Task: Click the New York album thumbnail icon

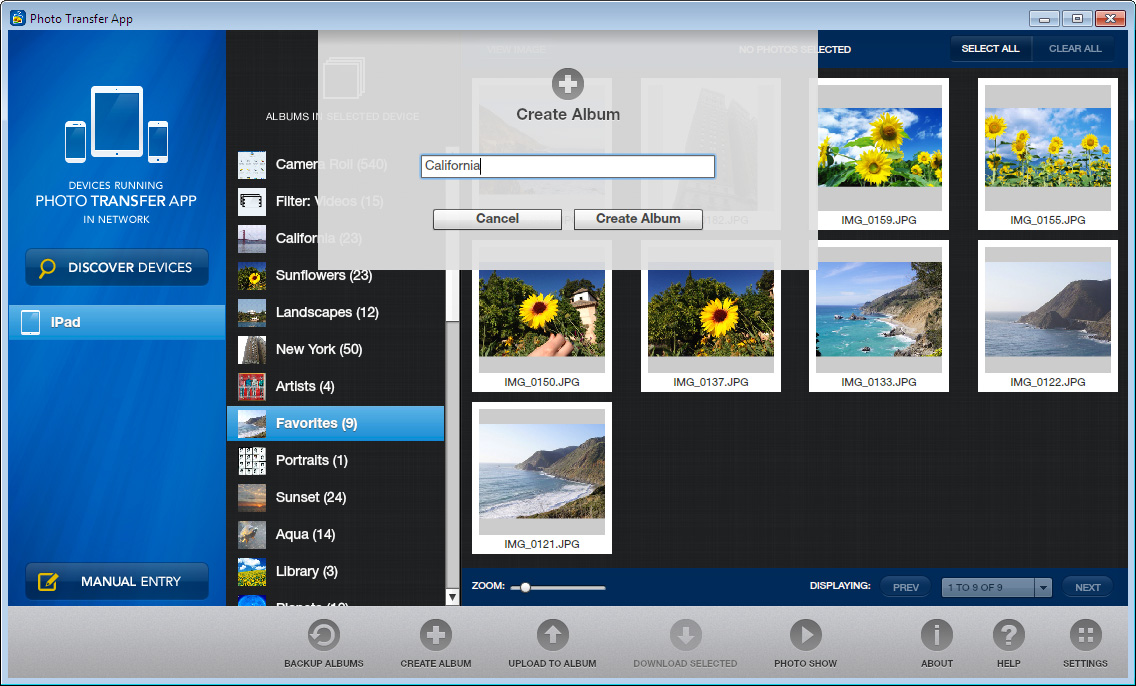Action: point(252,350)
